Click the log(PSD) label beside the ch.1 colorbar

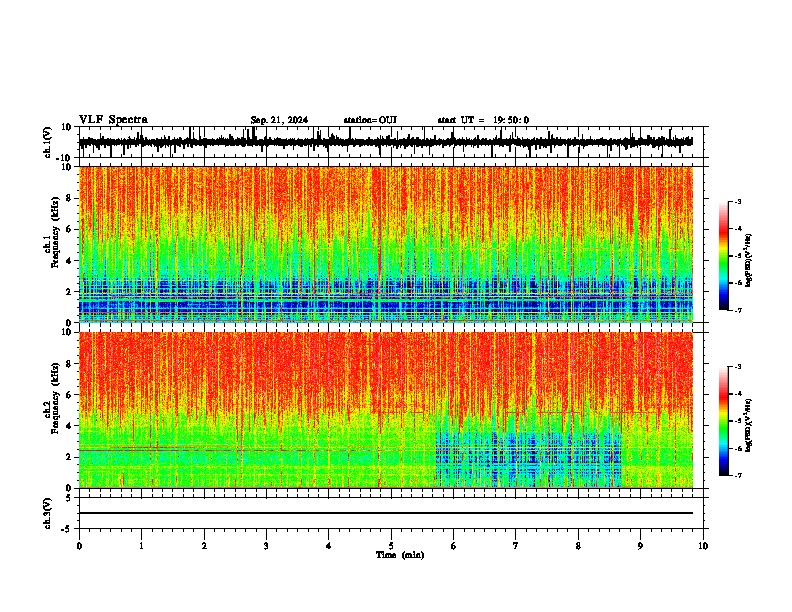[x=750, y=261]
